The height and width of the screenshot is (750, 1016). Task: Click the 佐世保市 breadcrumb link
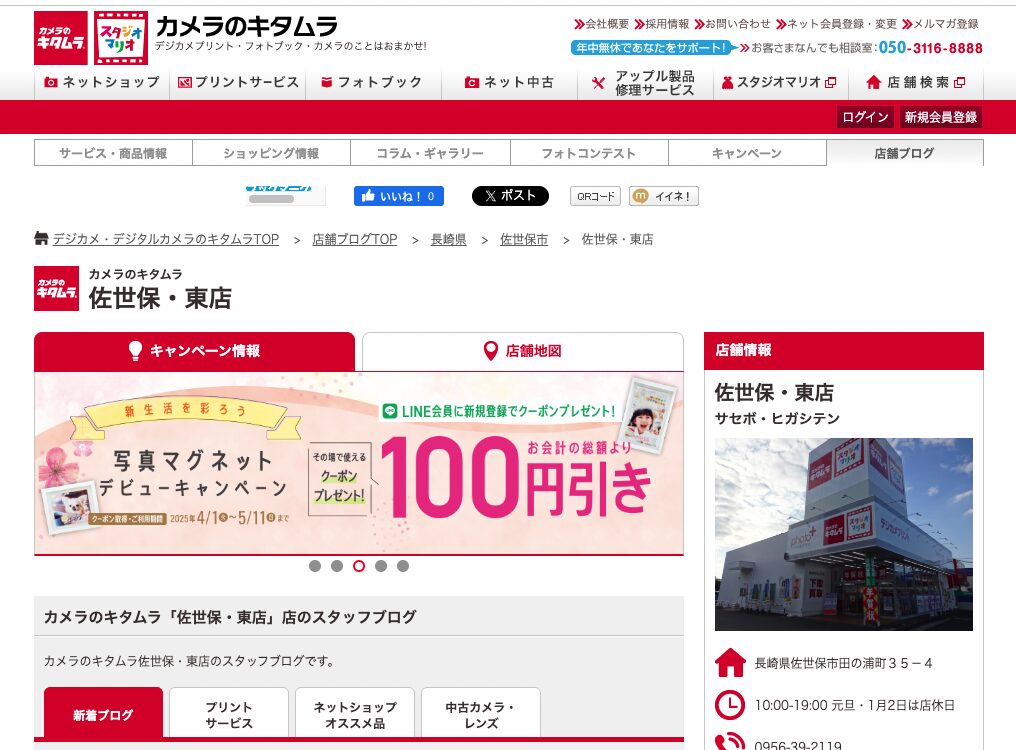pos(524,239)
